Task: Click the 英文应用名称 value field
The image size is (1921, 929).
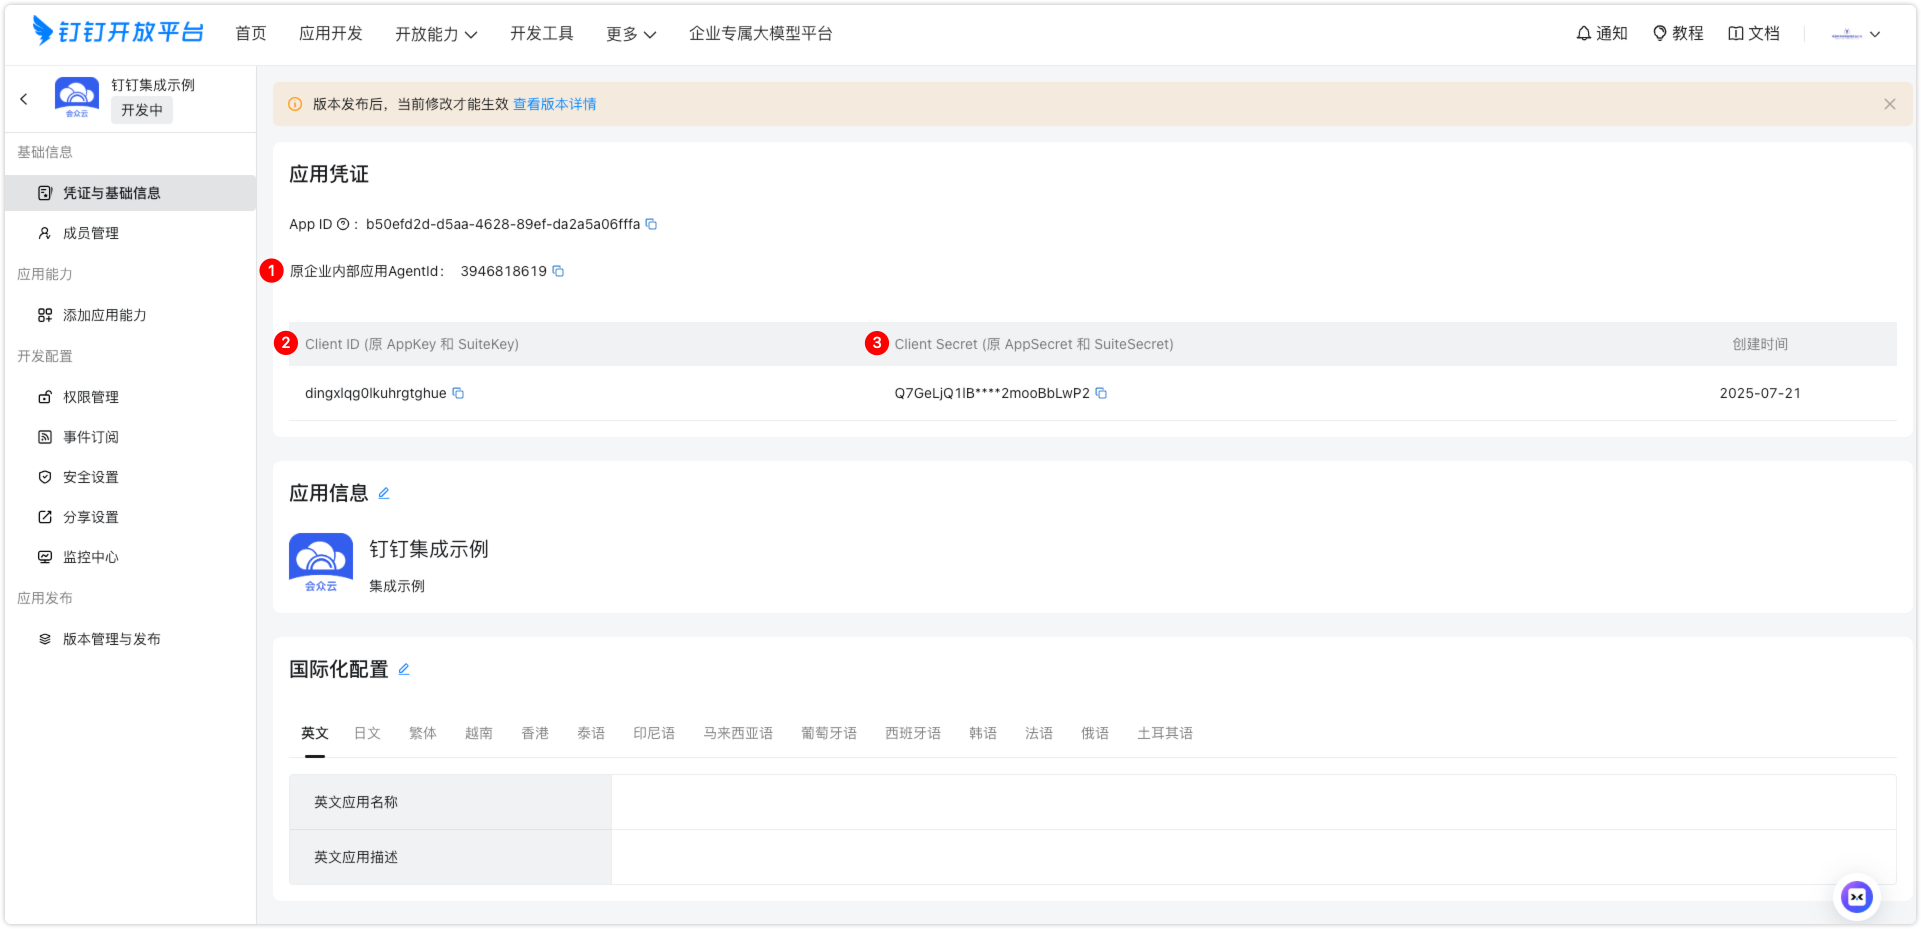Action: [1254, 802]
